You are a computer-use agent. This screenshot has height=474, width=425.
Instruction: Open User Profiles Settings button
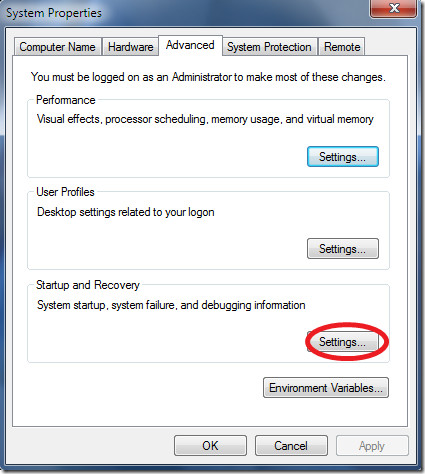(x=343, y=248)
